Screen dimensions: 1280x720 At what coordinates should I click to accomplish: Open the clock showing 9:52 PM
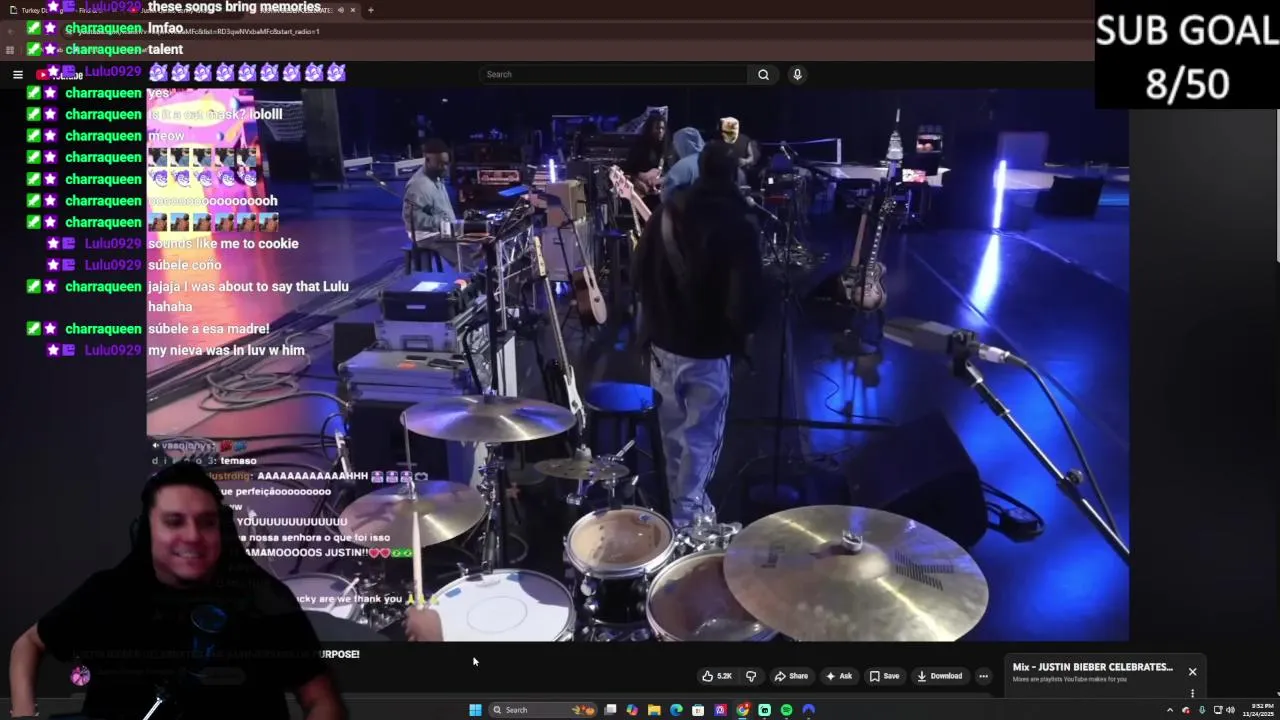pos(1258,710)
